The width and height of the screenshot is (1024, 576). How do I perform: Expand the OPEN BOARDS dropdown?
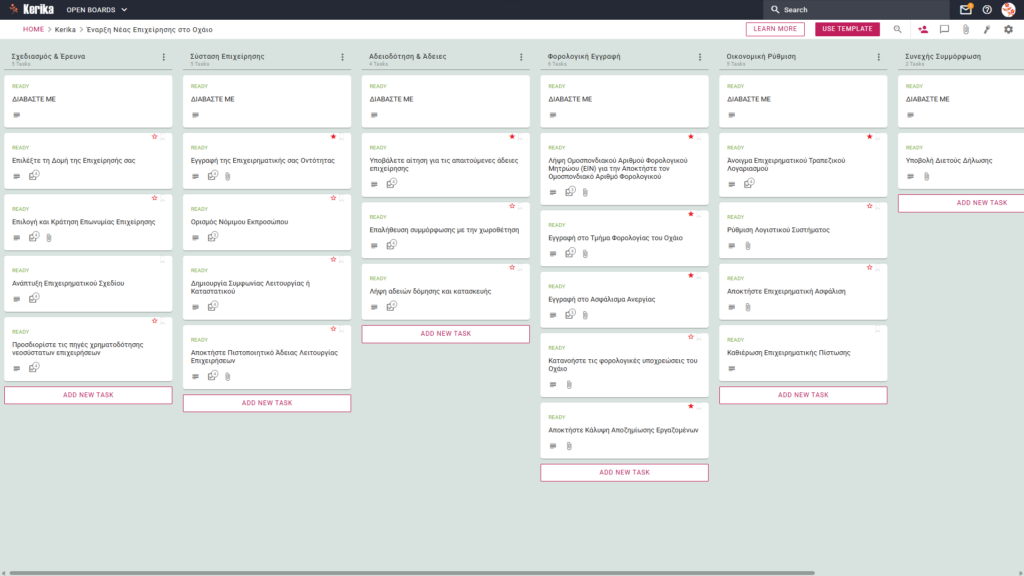[97, 10]
